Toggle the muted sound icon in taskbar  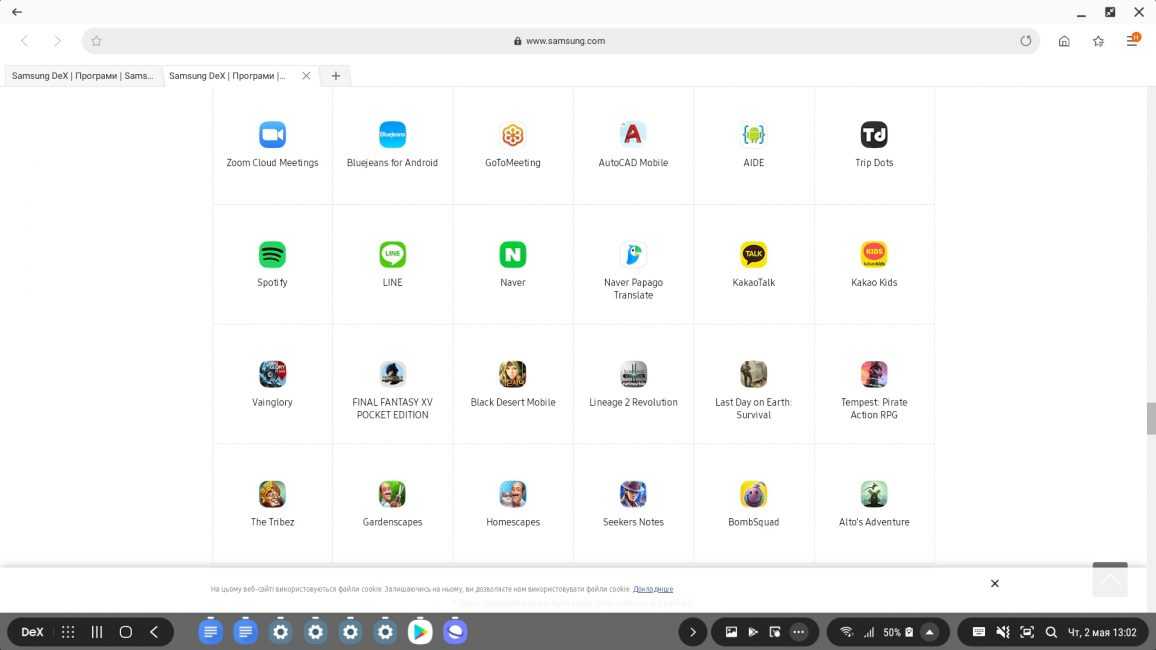pos(1003,632)
